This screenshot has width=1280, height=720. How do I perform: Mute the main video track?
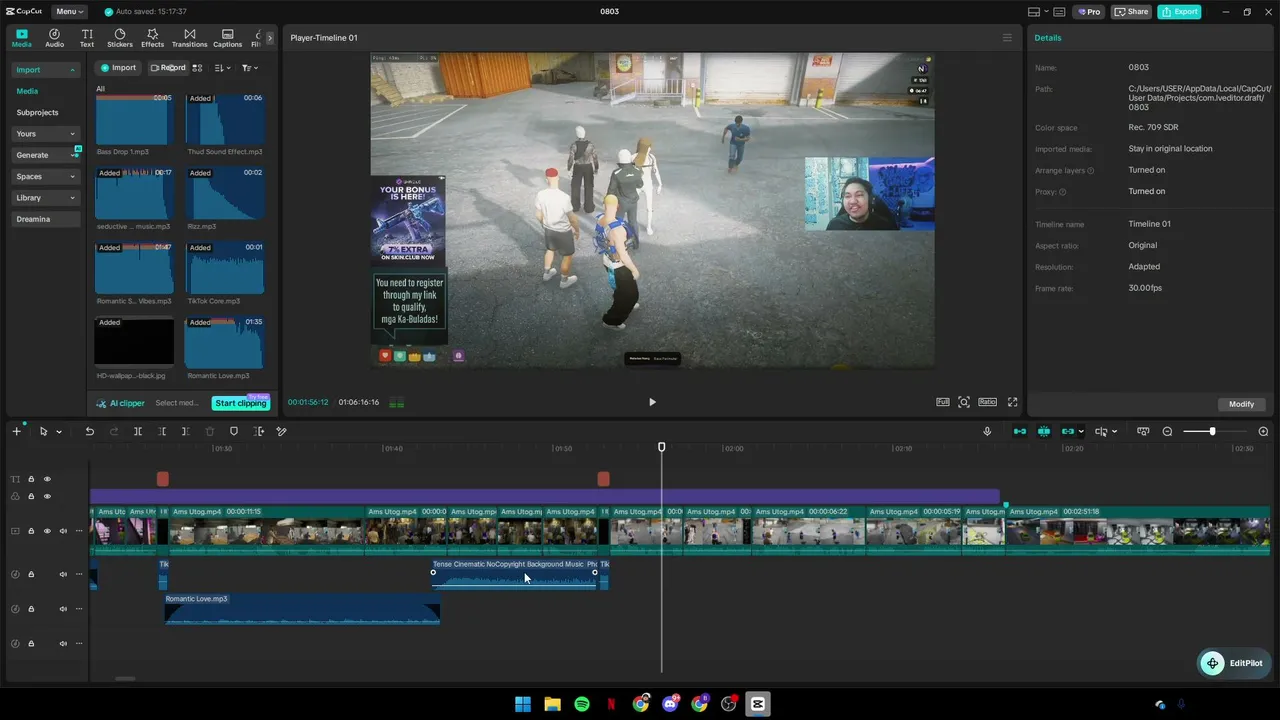63,531
